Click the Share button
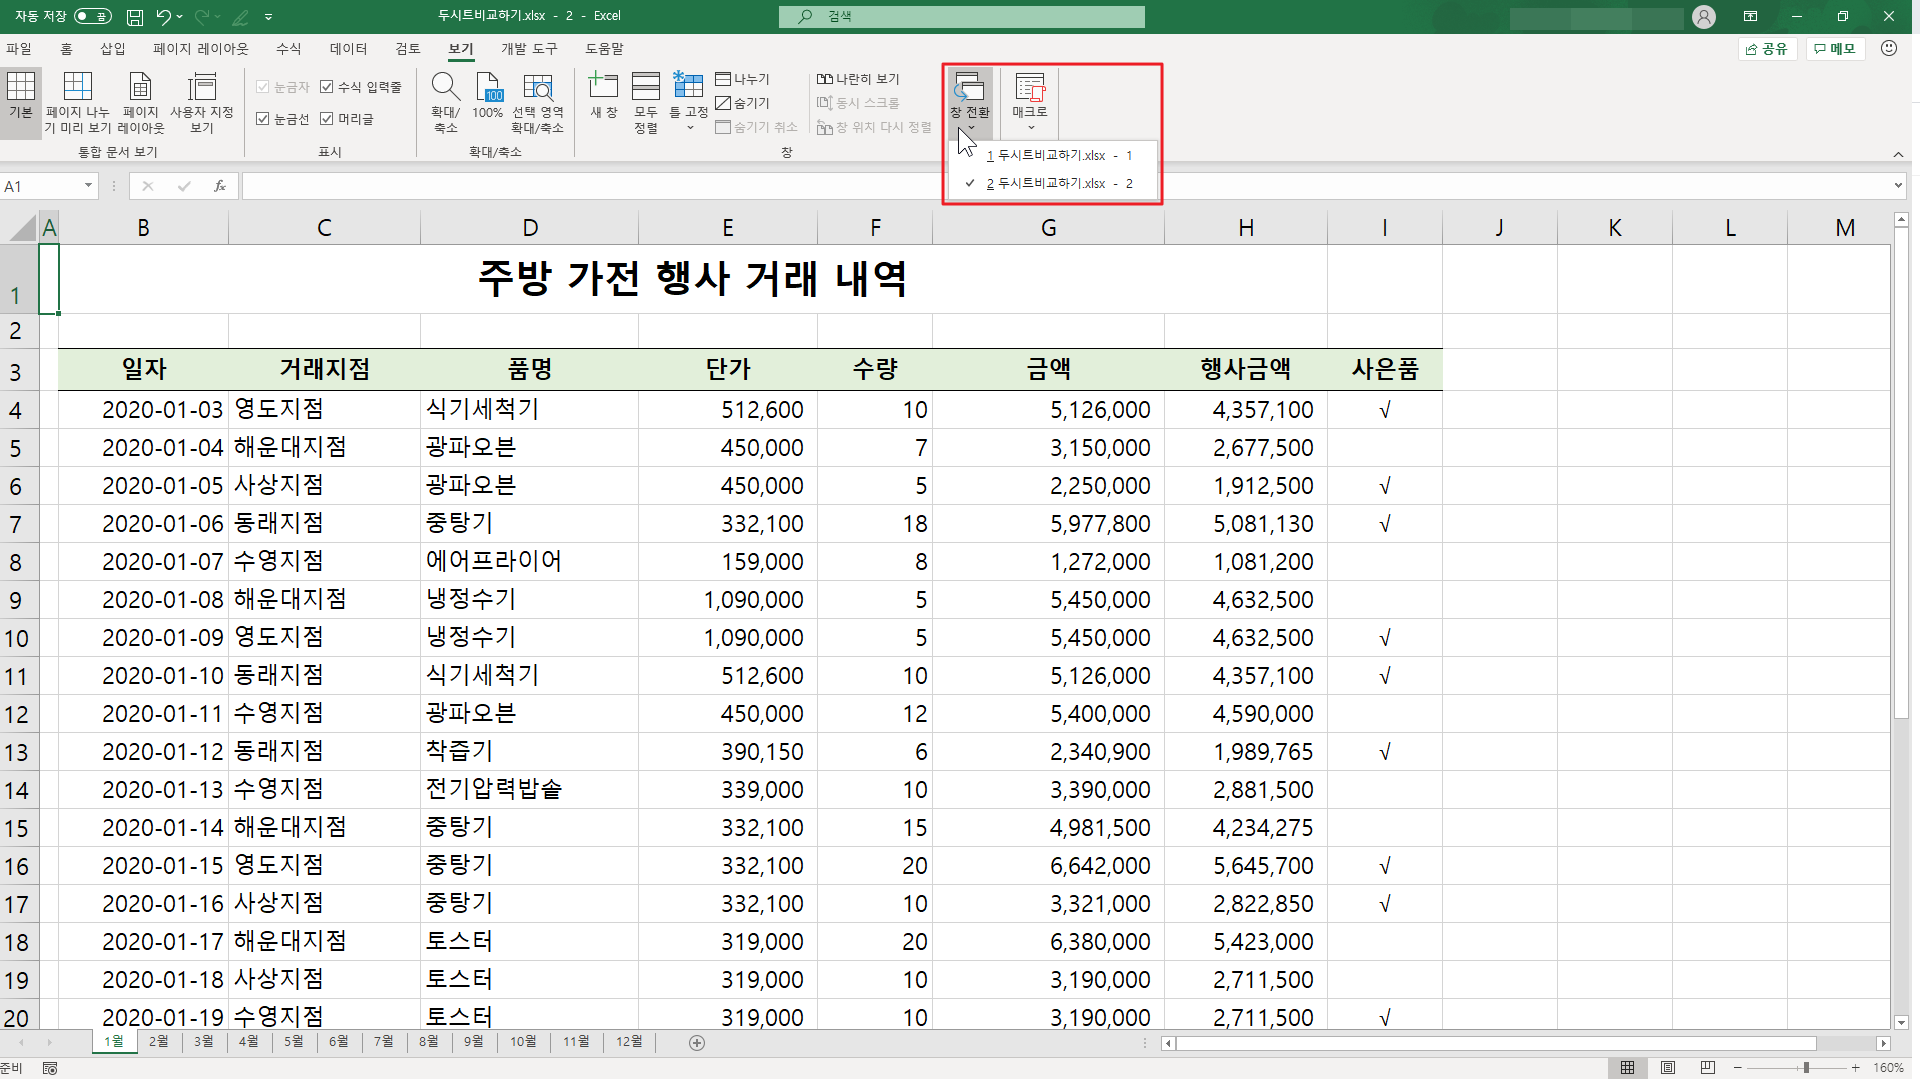 (1767, 49)
